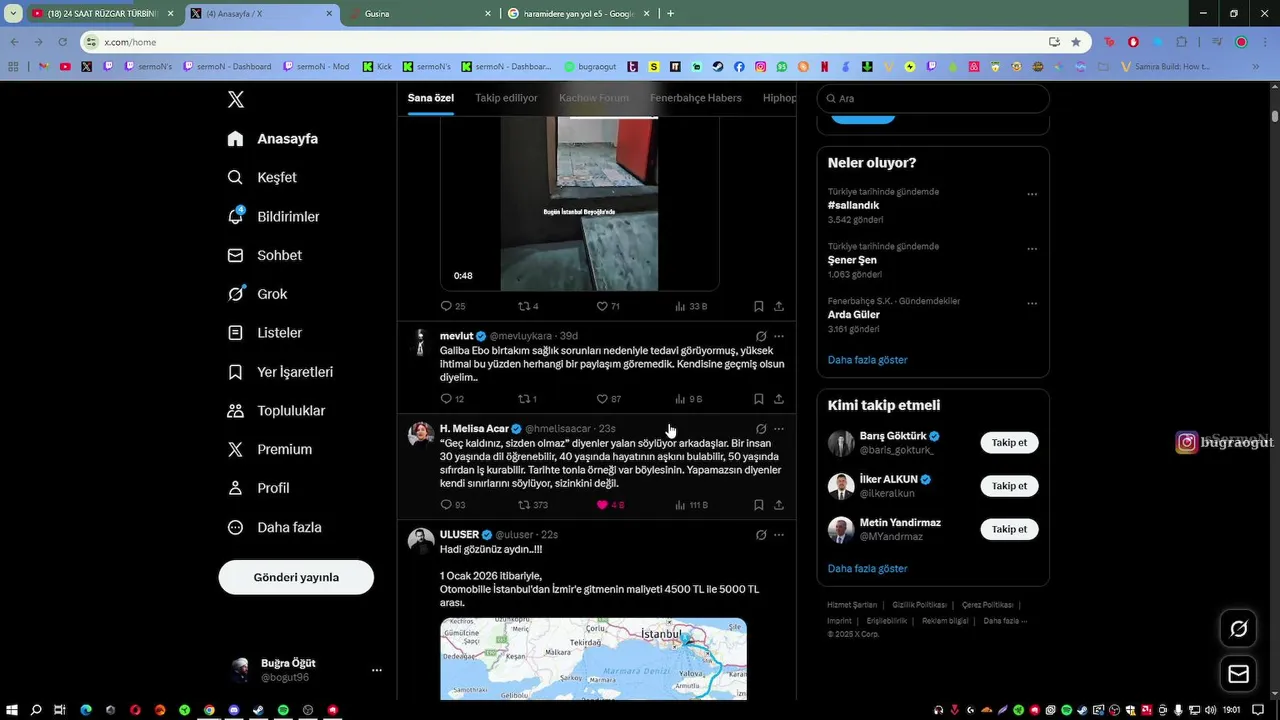The height and width of the screenshot is (720, 1280).
Task: Share H. Melisa Acar's post
Action: (779, 505)
